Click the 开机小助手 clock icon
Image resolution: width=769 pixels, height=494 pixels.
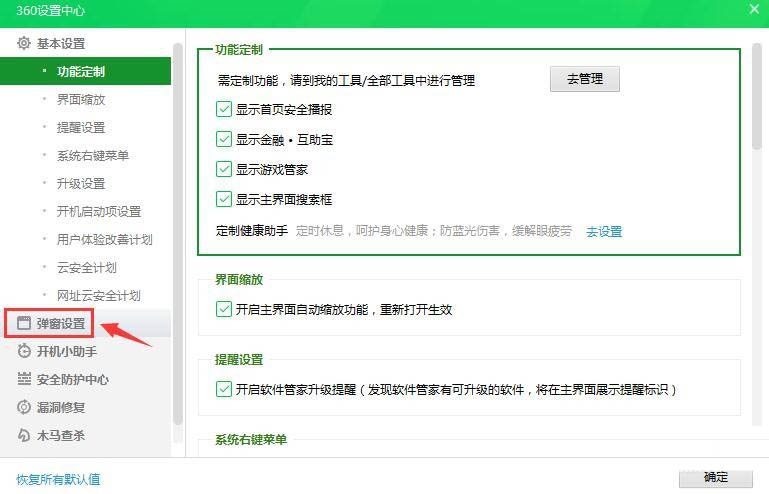click(24, 352)
